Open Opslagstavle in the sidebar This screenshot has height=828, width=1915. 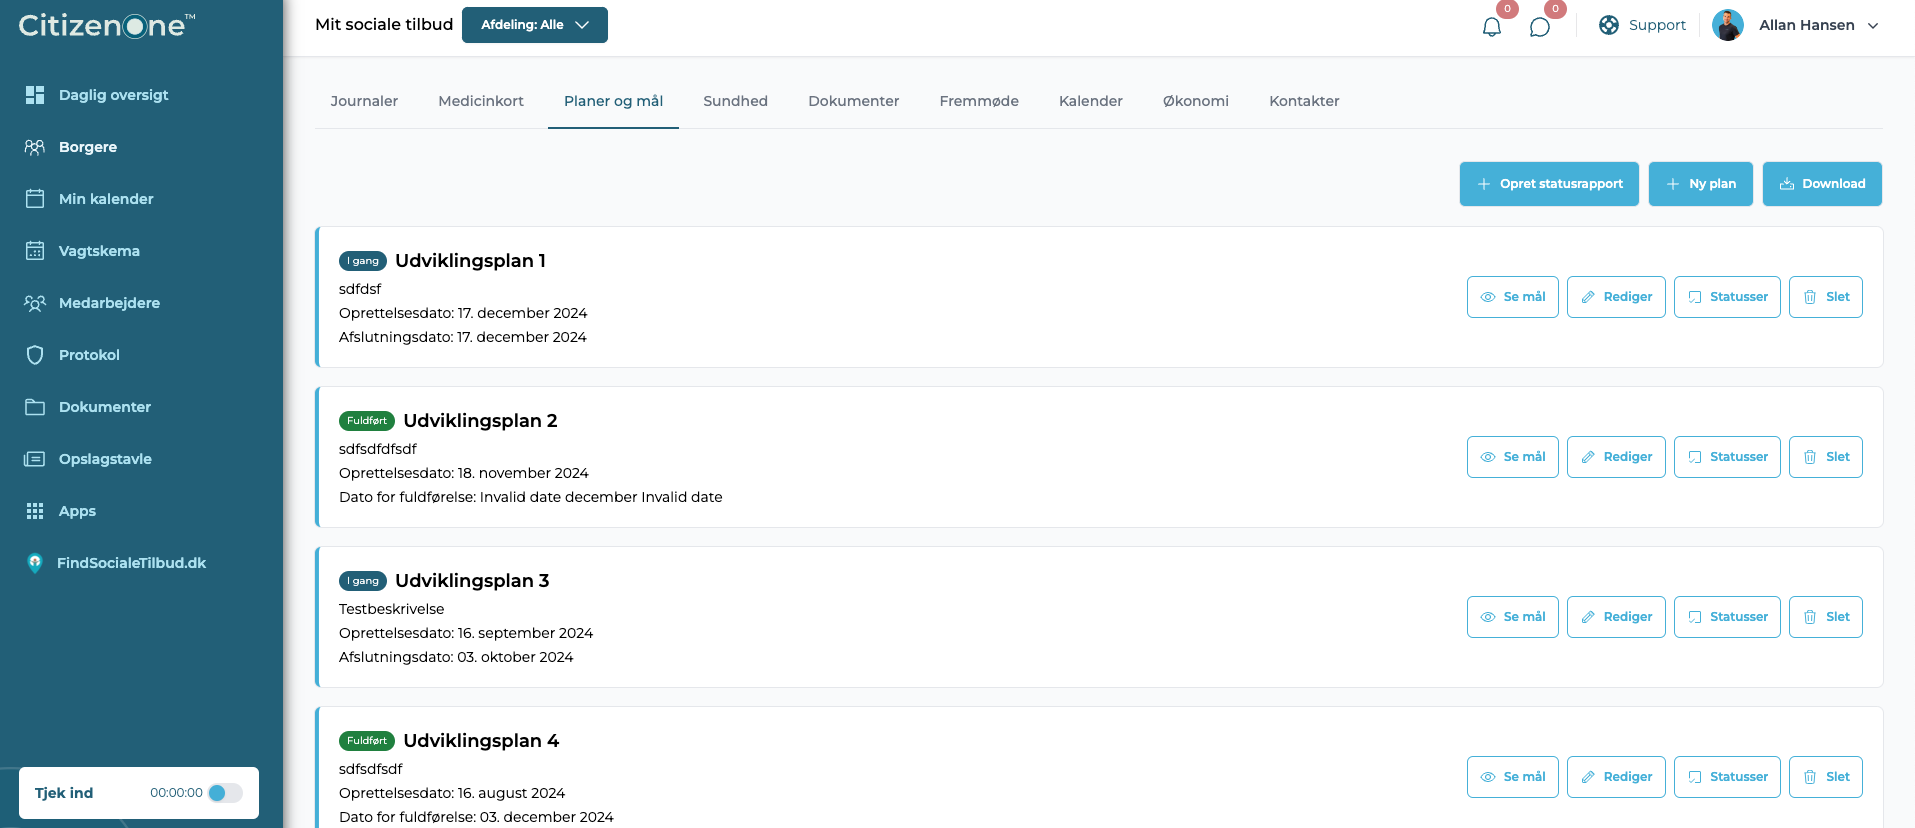[105, 459]
